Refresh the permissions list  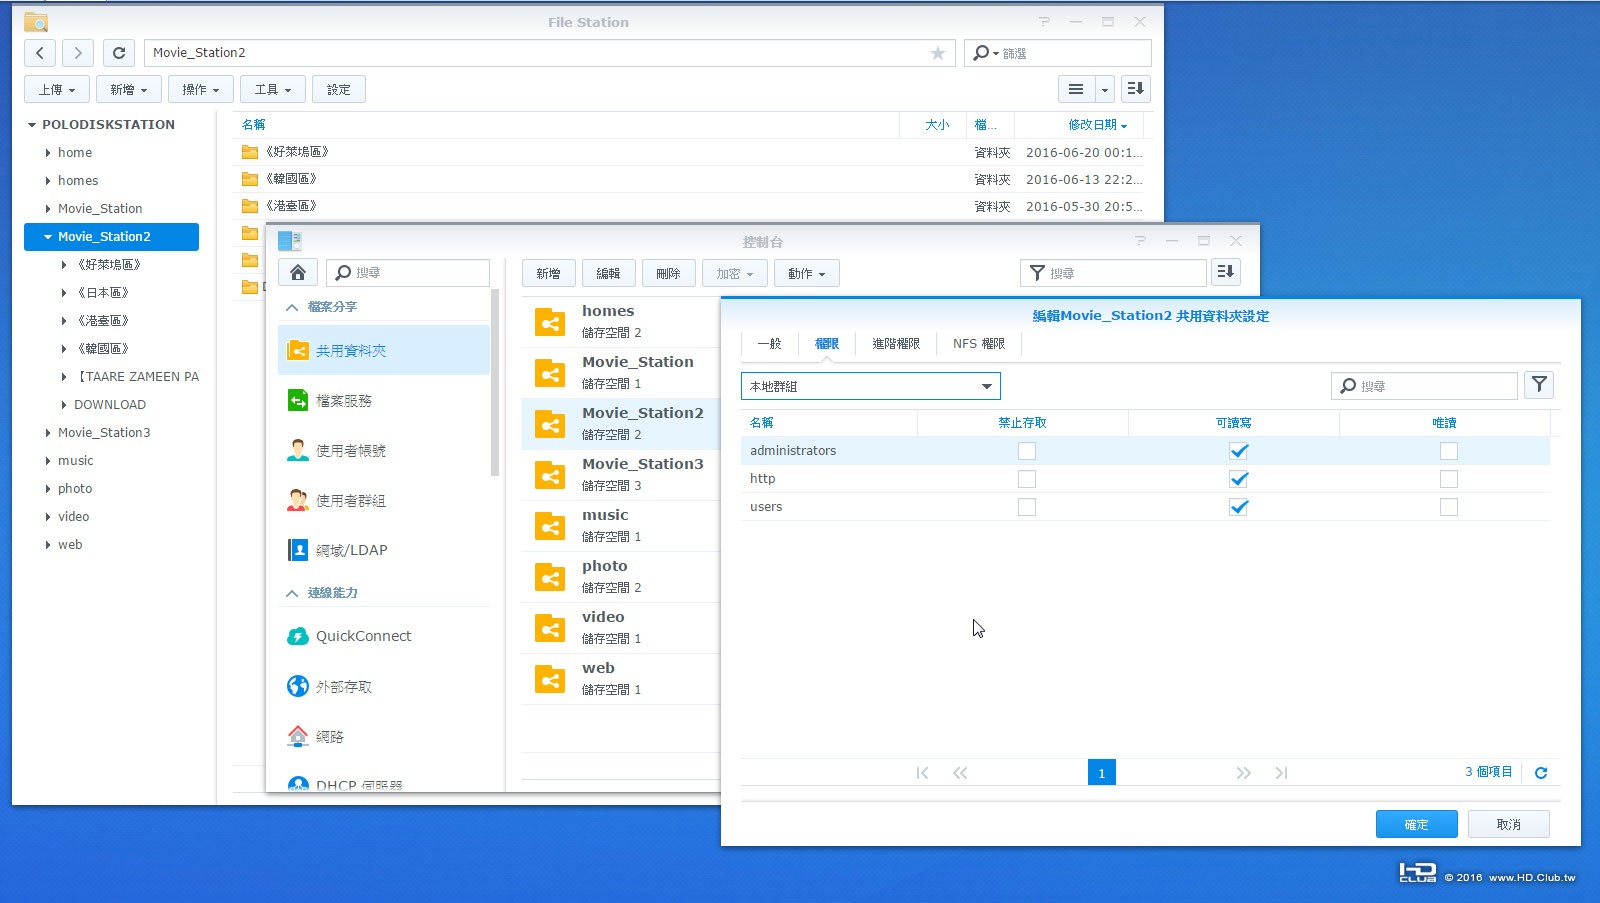pyautogui.click(x=1541, y=773)
